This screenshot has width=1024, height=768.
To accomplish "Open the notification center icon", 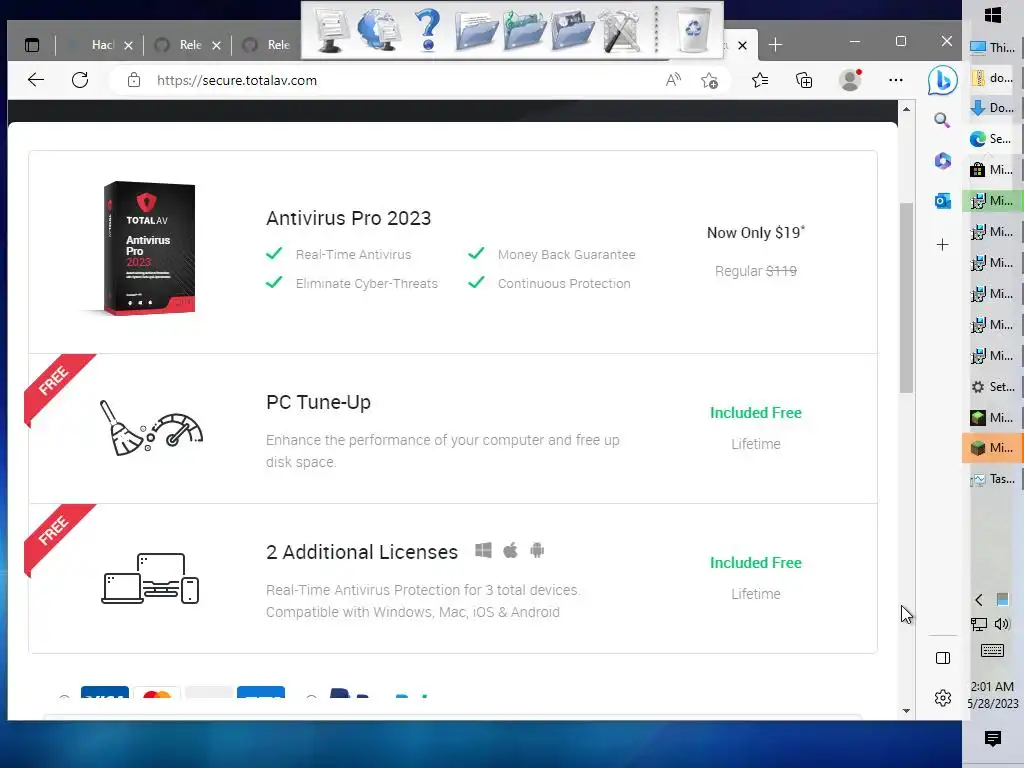I will [x=993, y=738].
